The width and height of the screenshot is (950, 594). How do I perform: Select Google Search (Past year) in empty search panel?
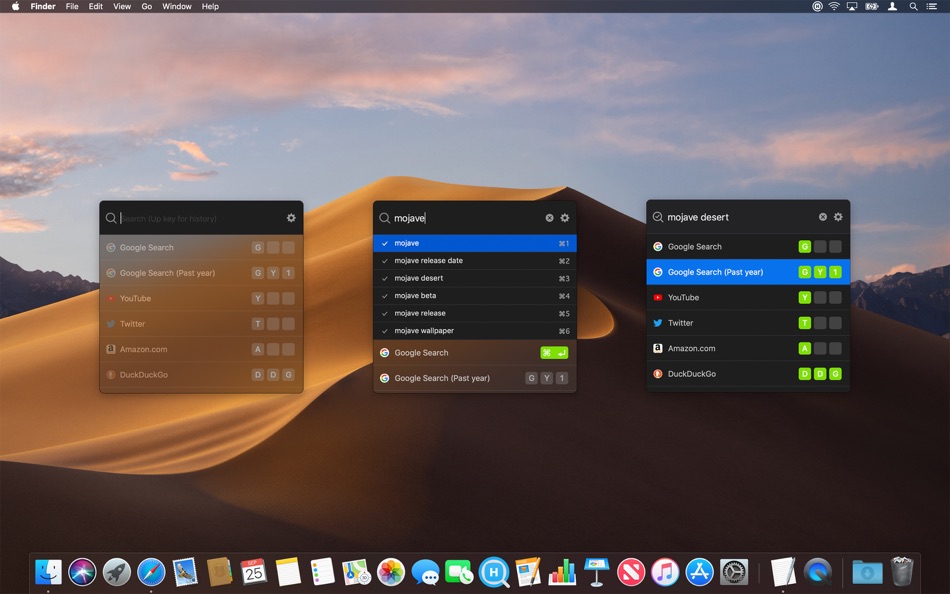(x=201, y=273)
